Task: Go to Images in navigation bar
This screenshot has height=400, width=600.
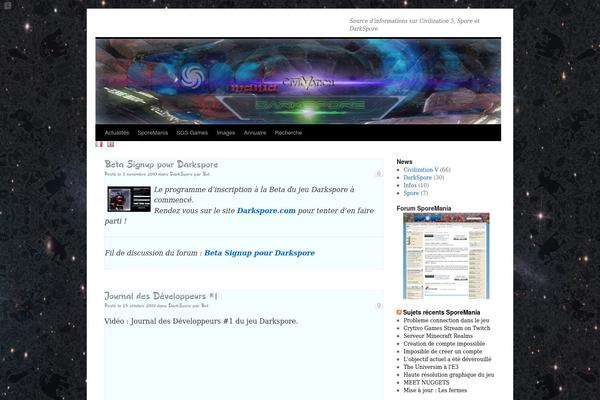Action: pyautogui.click(x=226, y=133)
